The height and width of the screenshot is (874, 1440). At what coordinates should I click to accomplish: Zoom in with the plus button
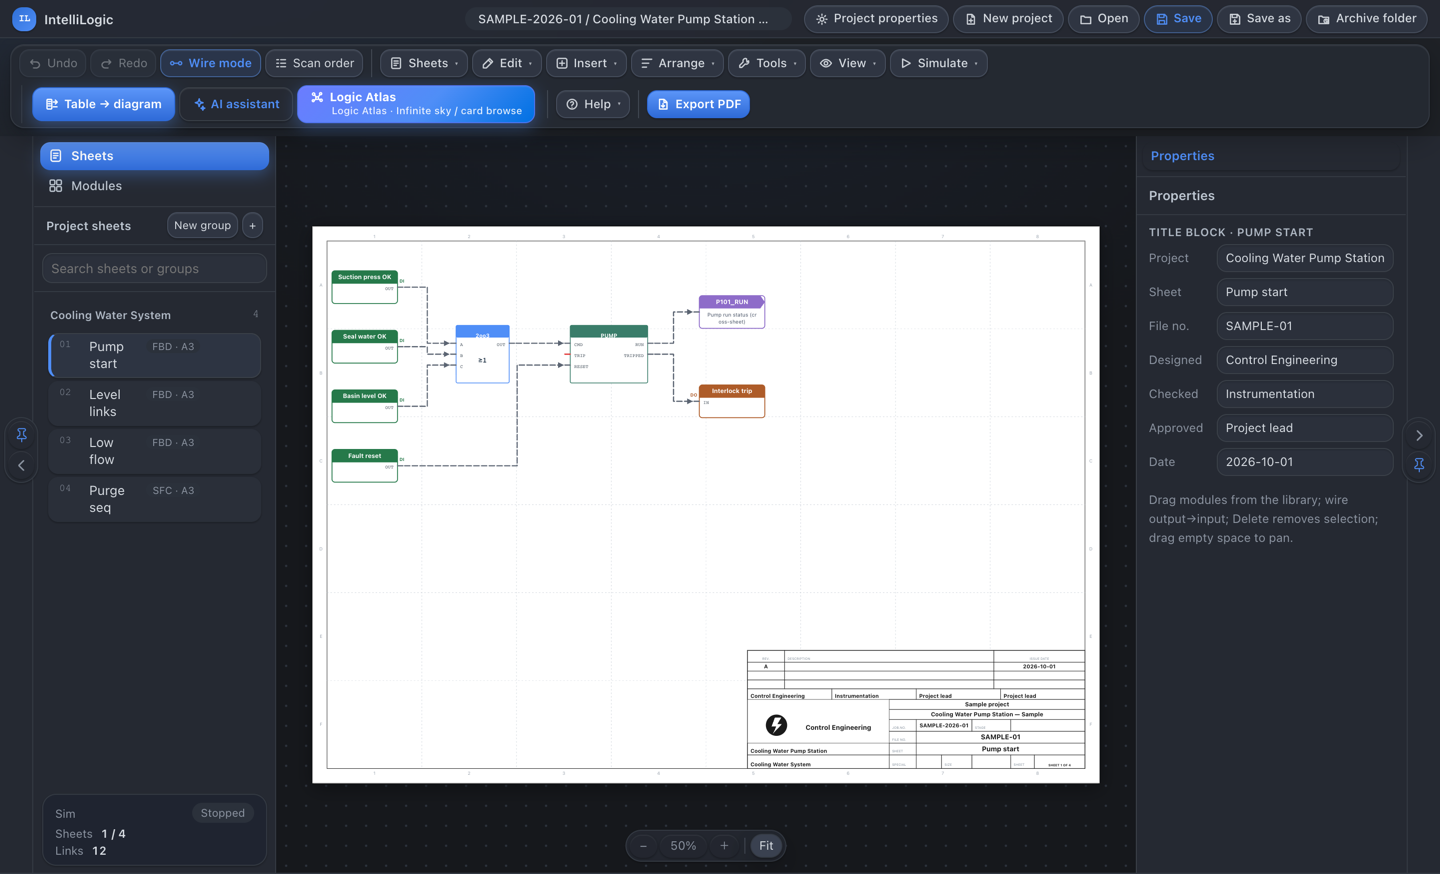[x=724, y=846]
